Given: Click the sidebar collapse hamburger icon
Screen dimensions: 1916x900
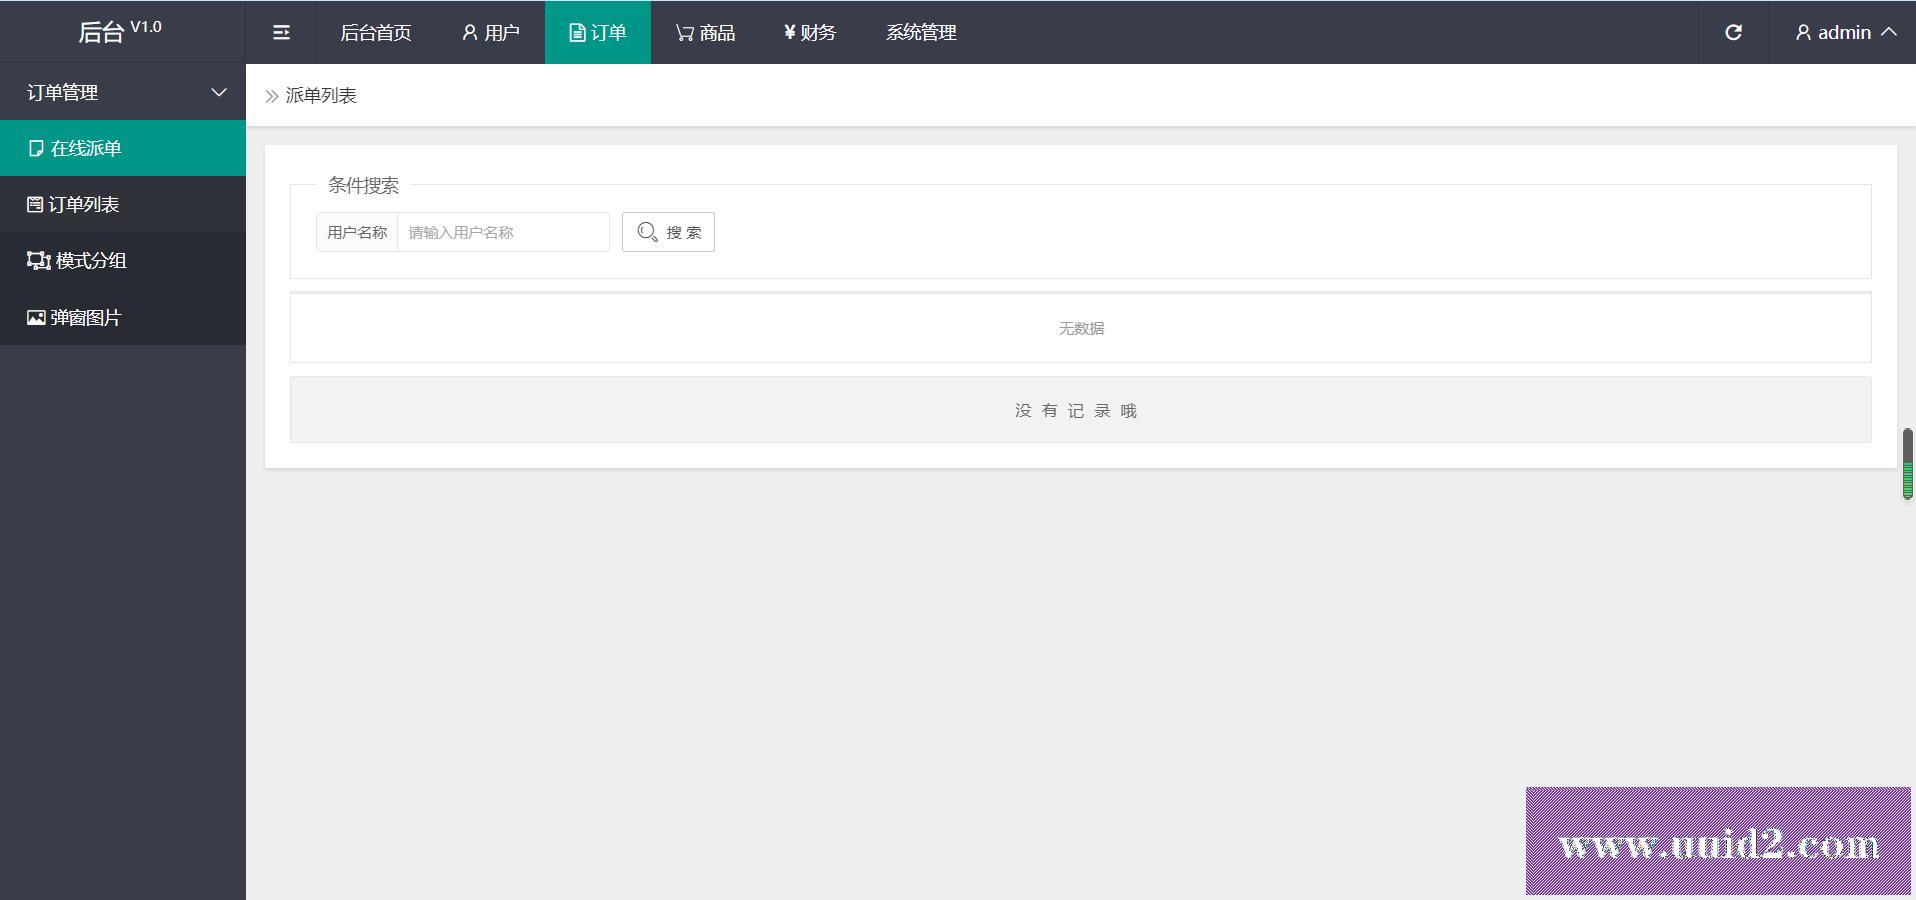Looking at the screenshot, I should 281,33.
